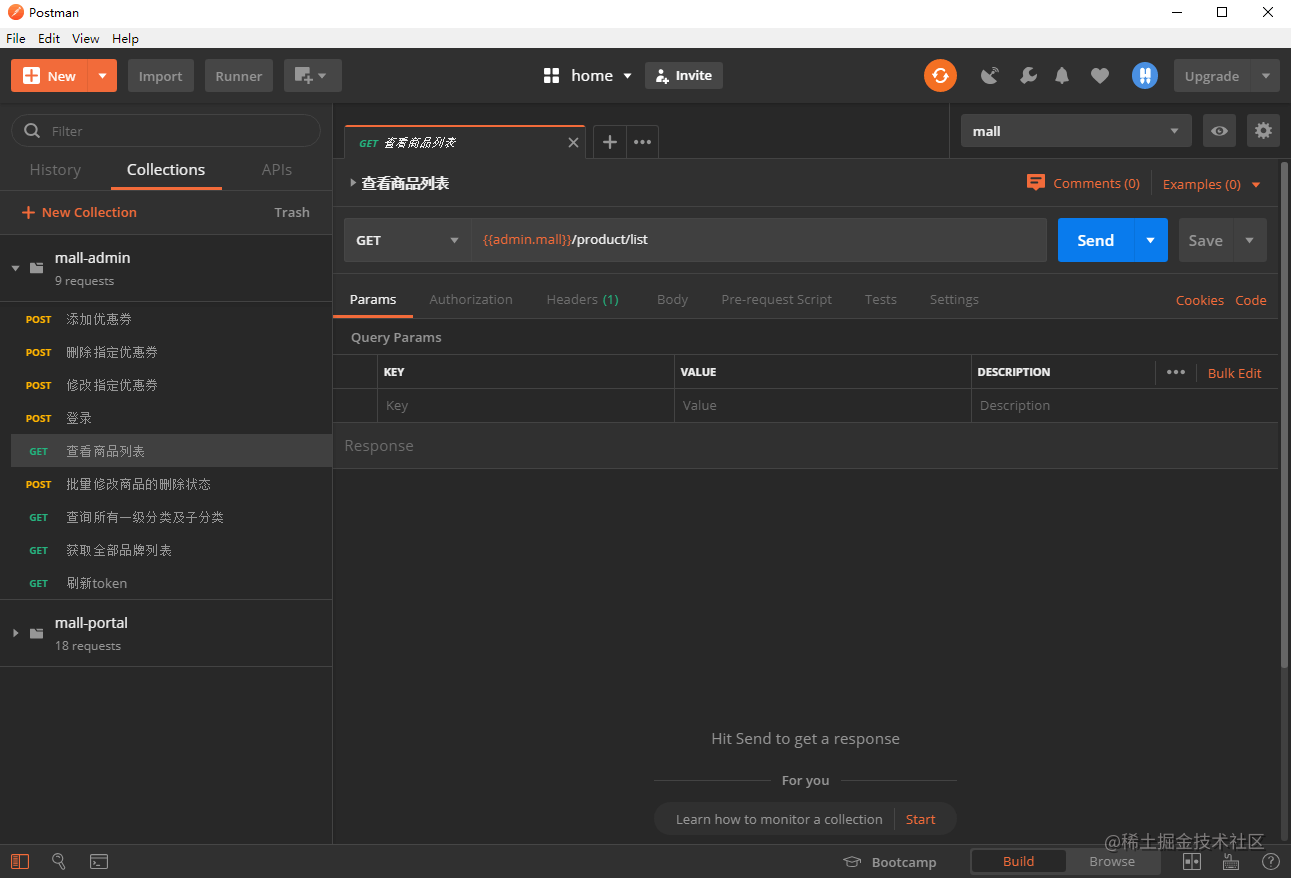Click the heart icon in header
The image size is (1291, 878).
1100,76
